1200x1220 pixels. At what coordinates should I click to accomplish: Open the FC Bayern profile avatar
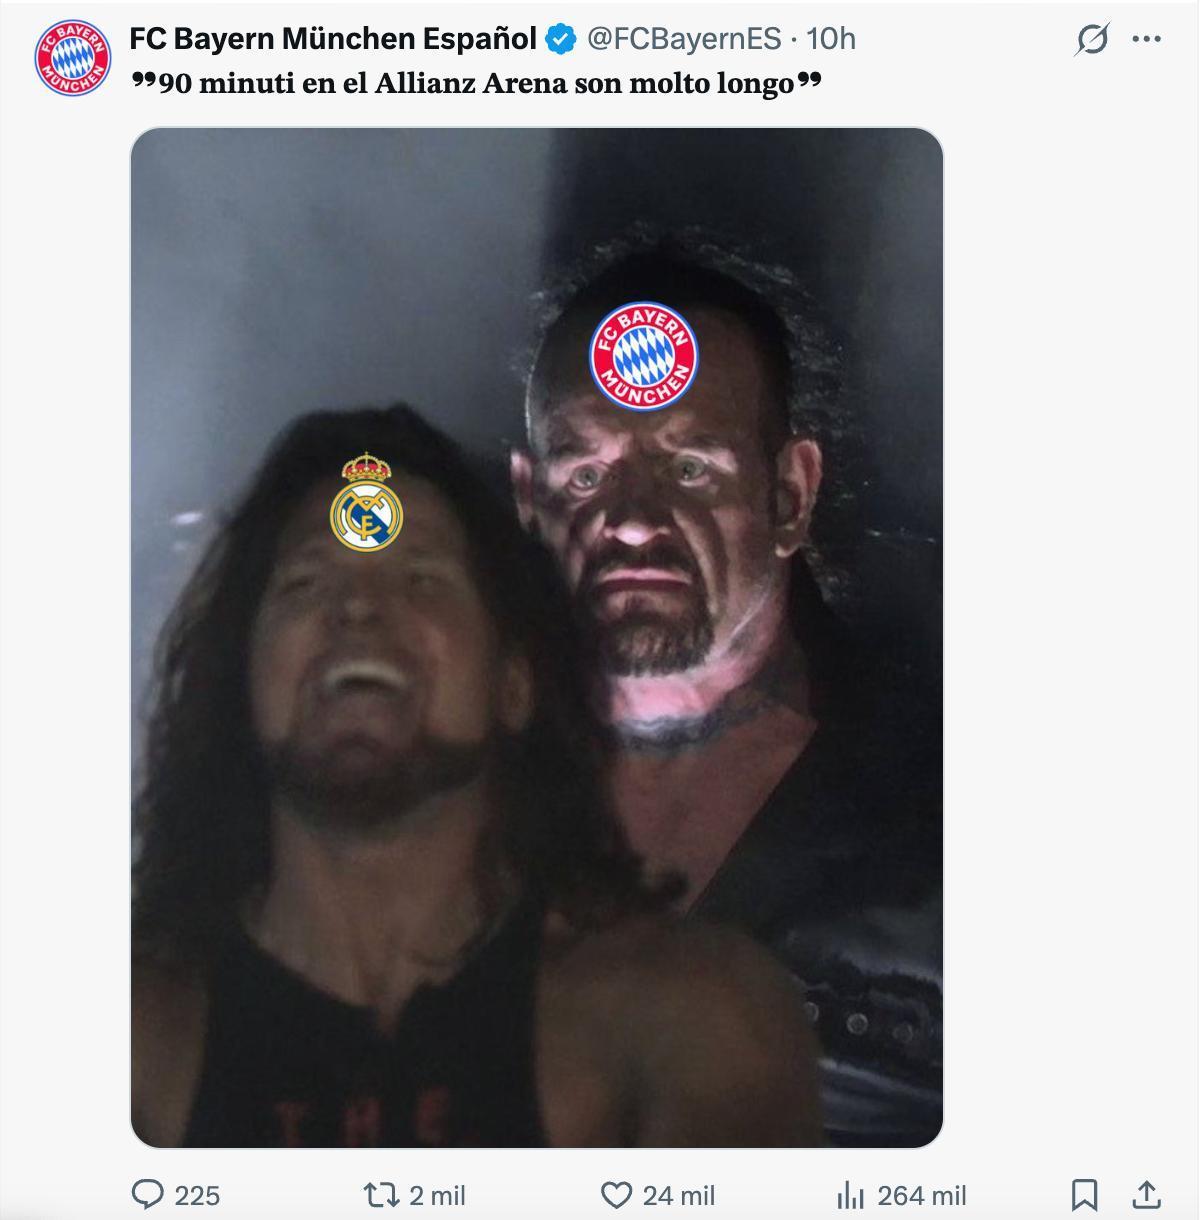73,58
